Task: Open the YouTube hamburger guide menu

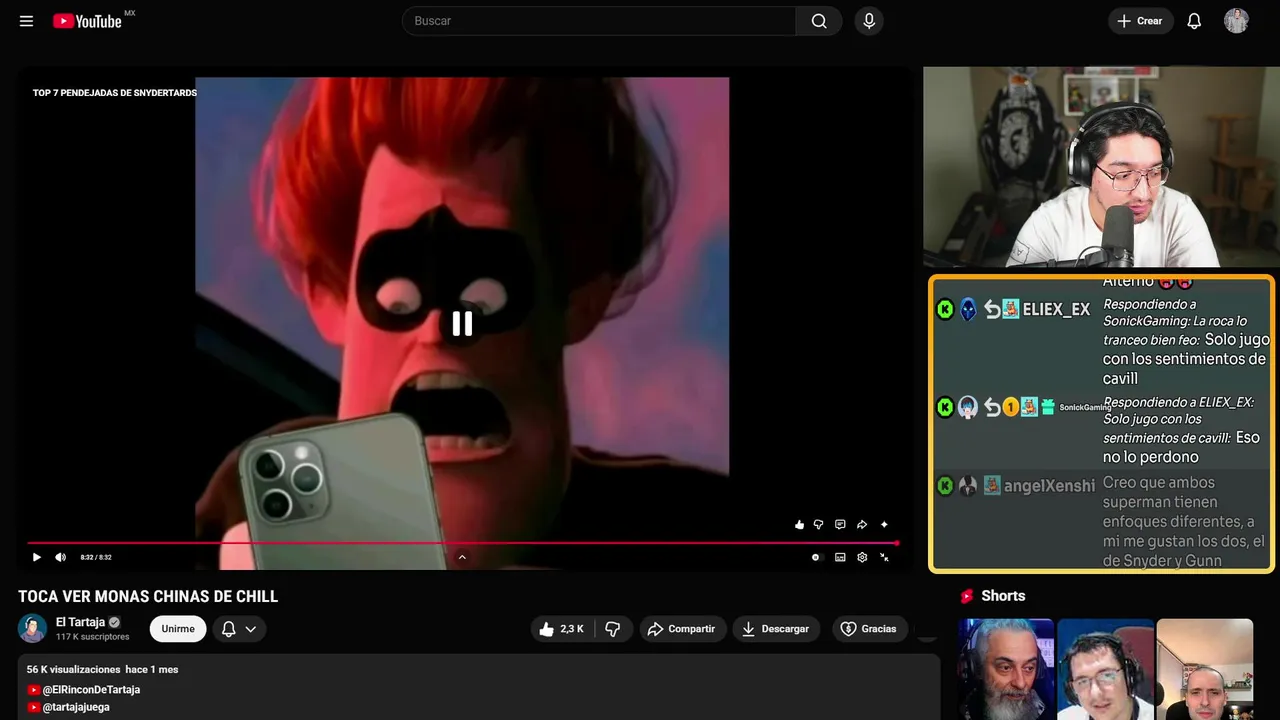Action: [26, 21]
